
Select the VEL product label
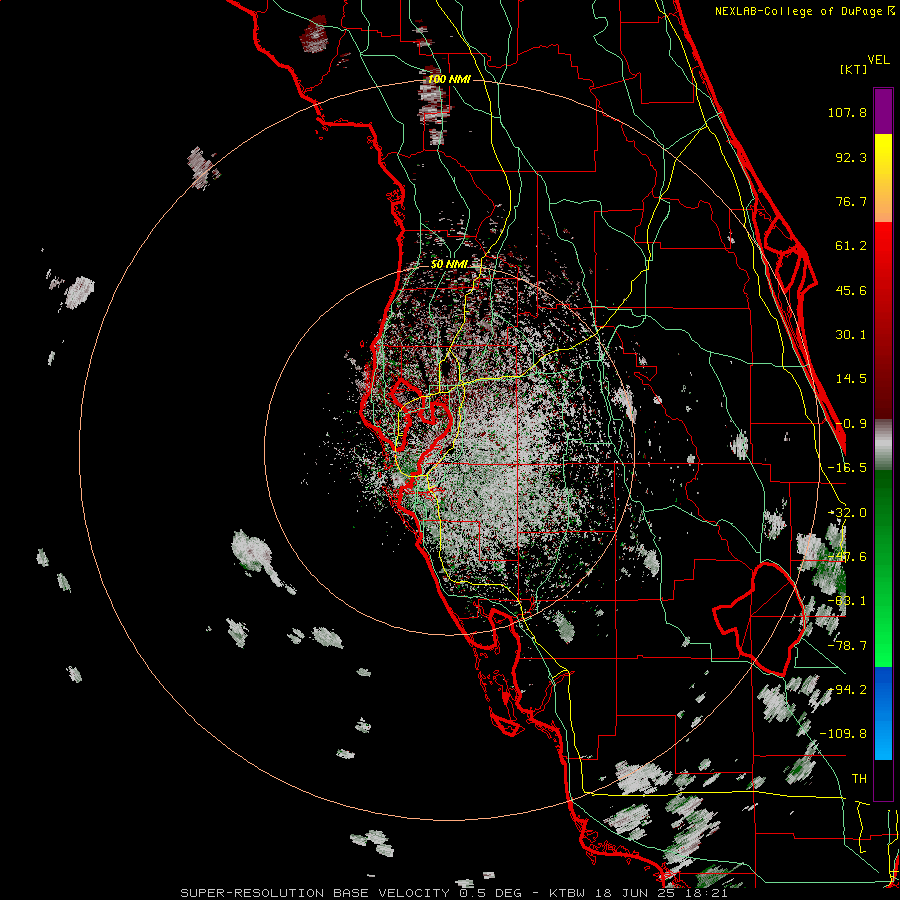(x=878, y=60)
